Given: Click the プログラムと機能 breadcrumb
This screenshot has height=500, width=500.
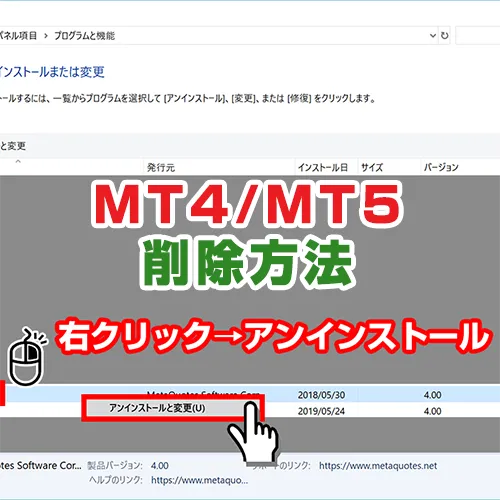Looking at the screenshot, I should pos(84,36).
